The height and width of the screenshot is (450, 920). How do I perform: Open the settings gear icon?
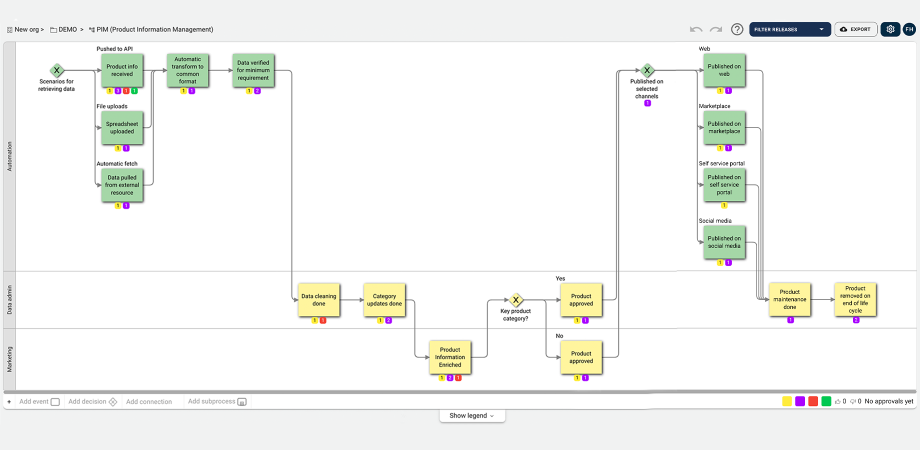coord(890,29)
